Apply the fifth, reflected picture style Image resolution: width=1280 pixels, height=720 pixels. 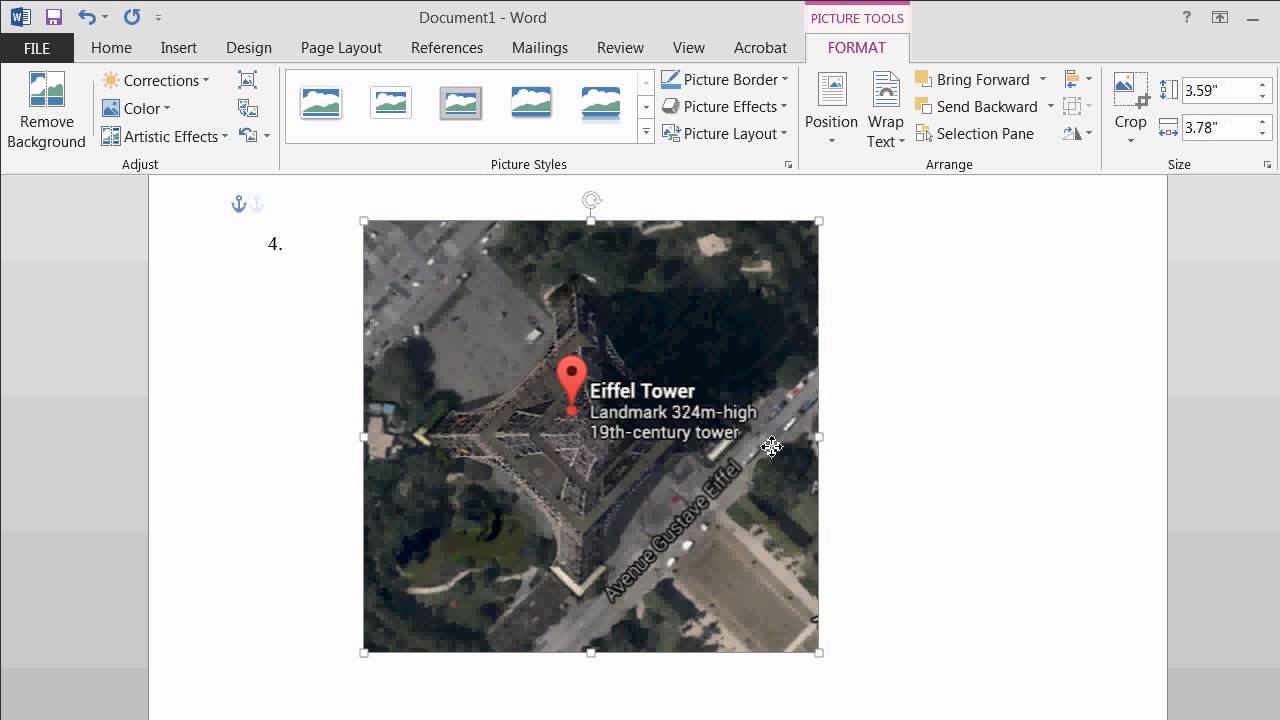[x=601, y=103]
